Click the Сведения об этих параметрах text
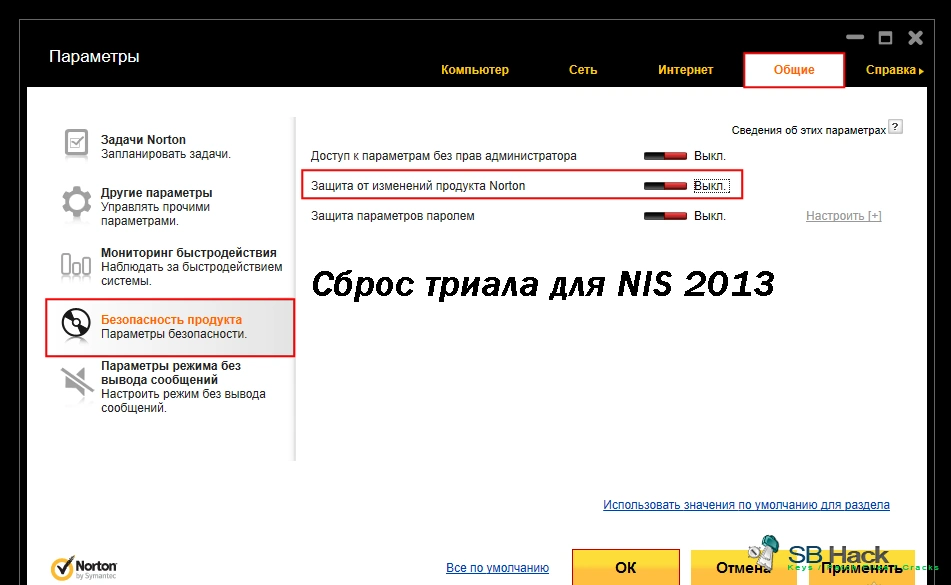This screenshot has height=585, width=951. point(808,130)
